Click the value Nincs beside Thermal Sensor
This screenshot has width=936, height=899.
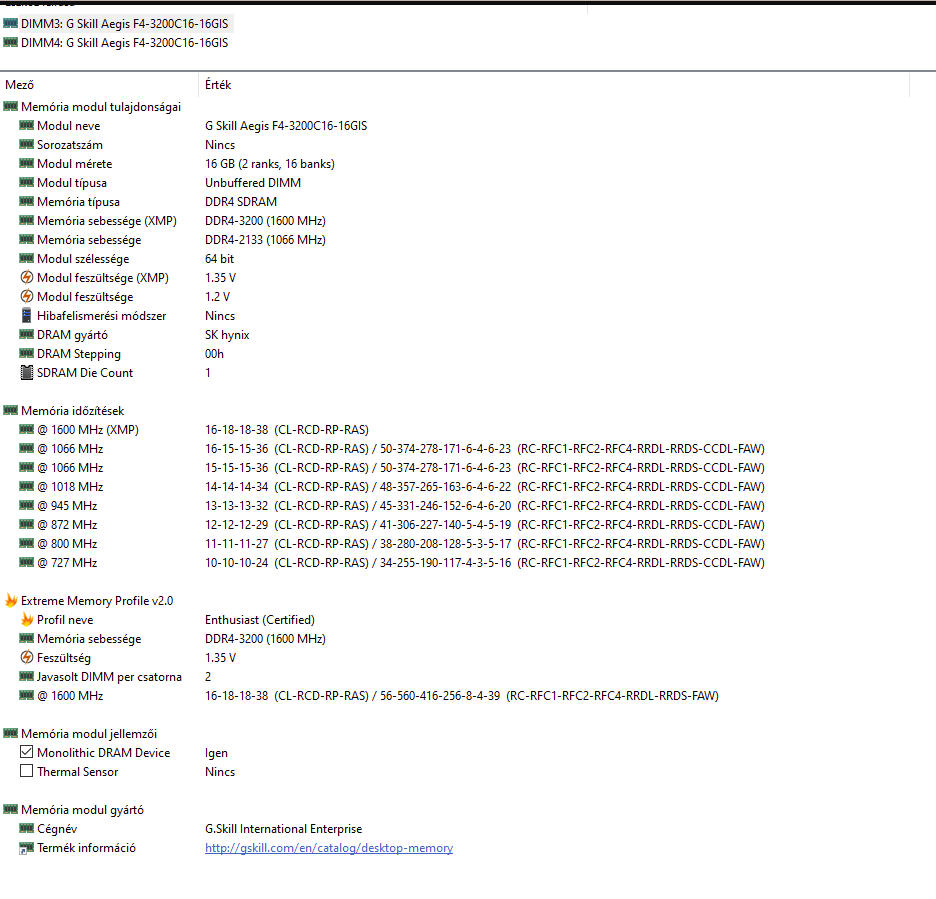tap(220, 772)
